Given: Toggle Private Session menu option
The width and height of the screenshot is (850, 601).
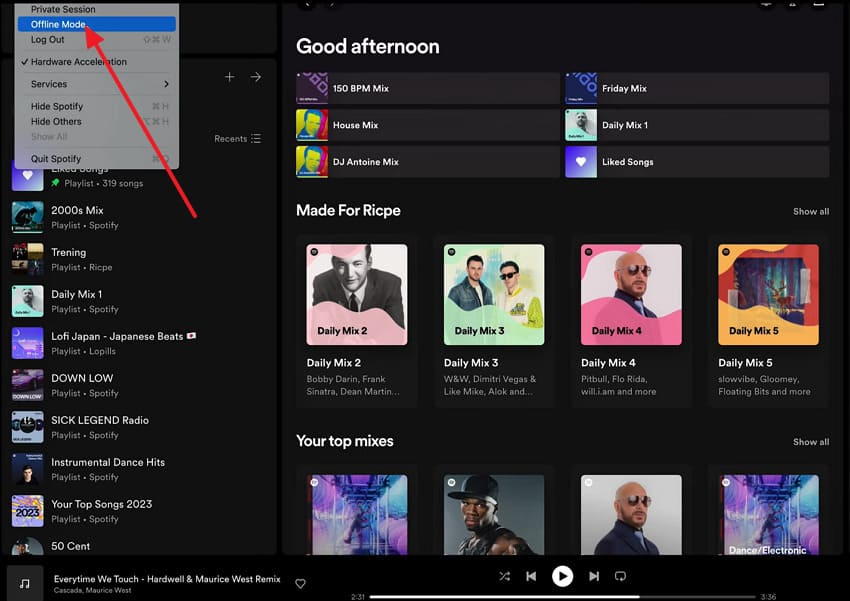Looking at the screenshot, I should (96, 9).
